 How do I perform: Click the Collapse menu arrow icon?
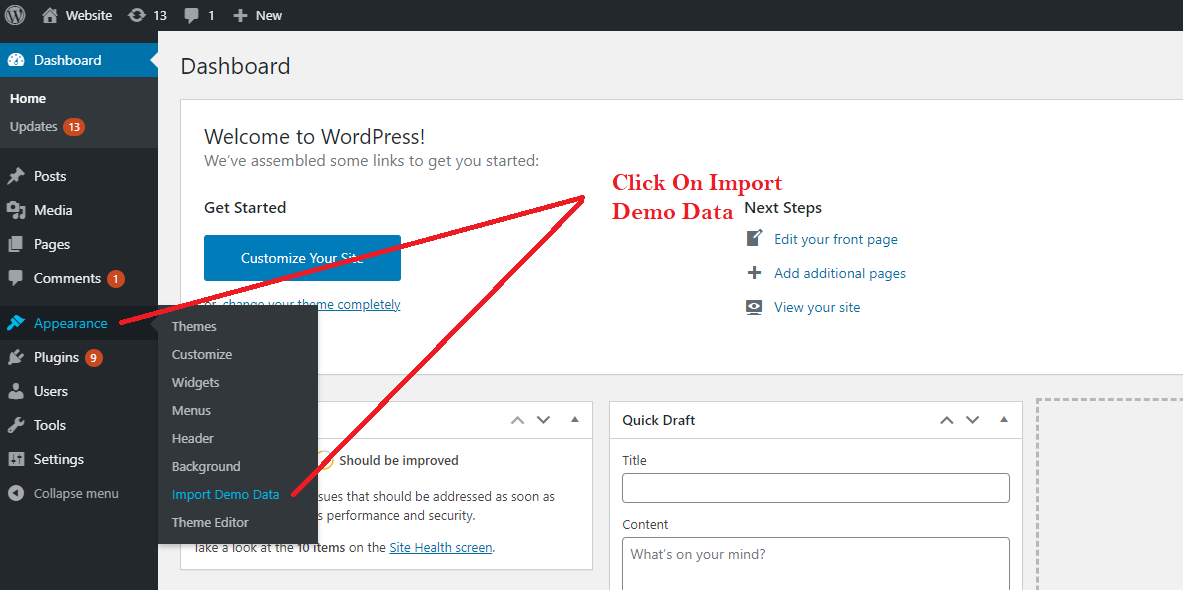(16, 493)
